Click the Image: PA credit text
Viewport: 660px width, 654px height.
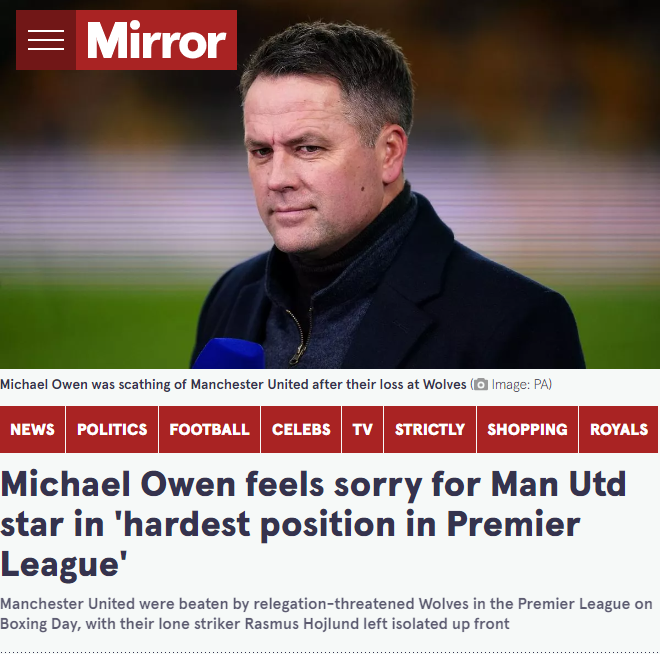521,385
